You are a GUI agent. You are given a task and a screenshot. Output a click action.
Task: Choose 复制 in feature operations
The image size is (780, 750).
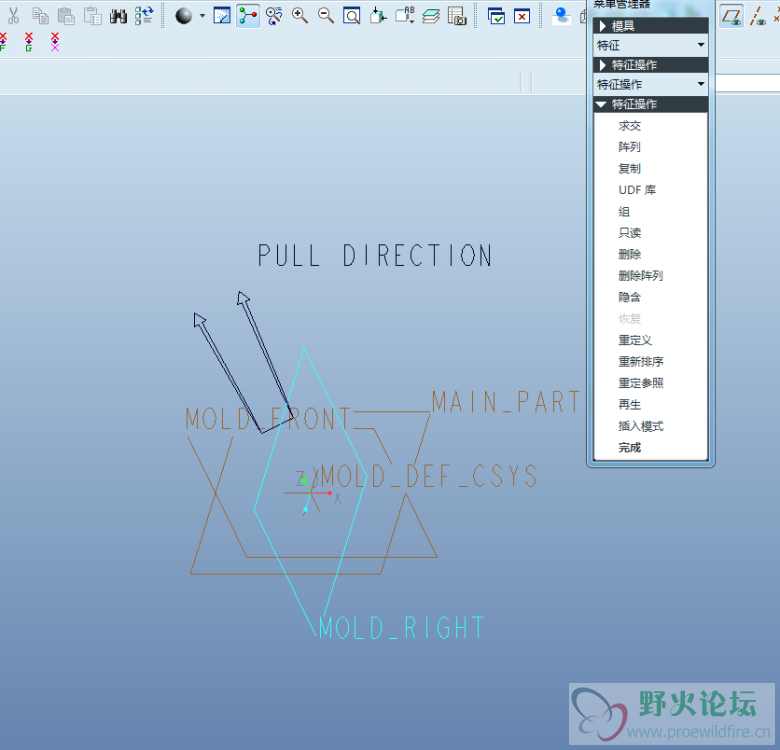pos(629,169)
